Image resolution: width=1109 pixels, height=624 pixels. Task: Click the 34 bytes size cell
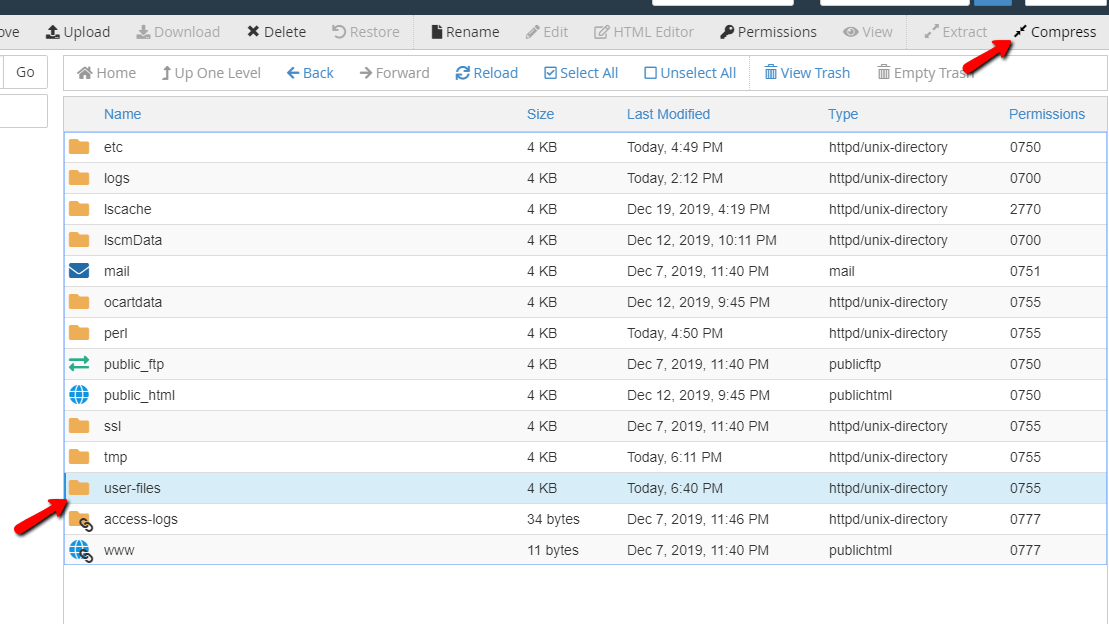click(x=553, y=519)
